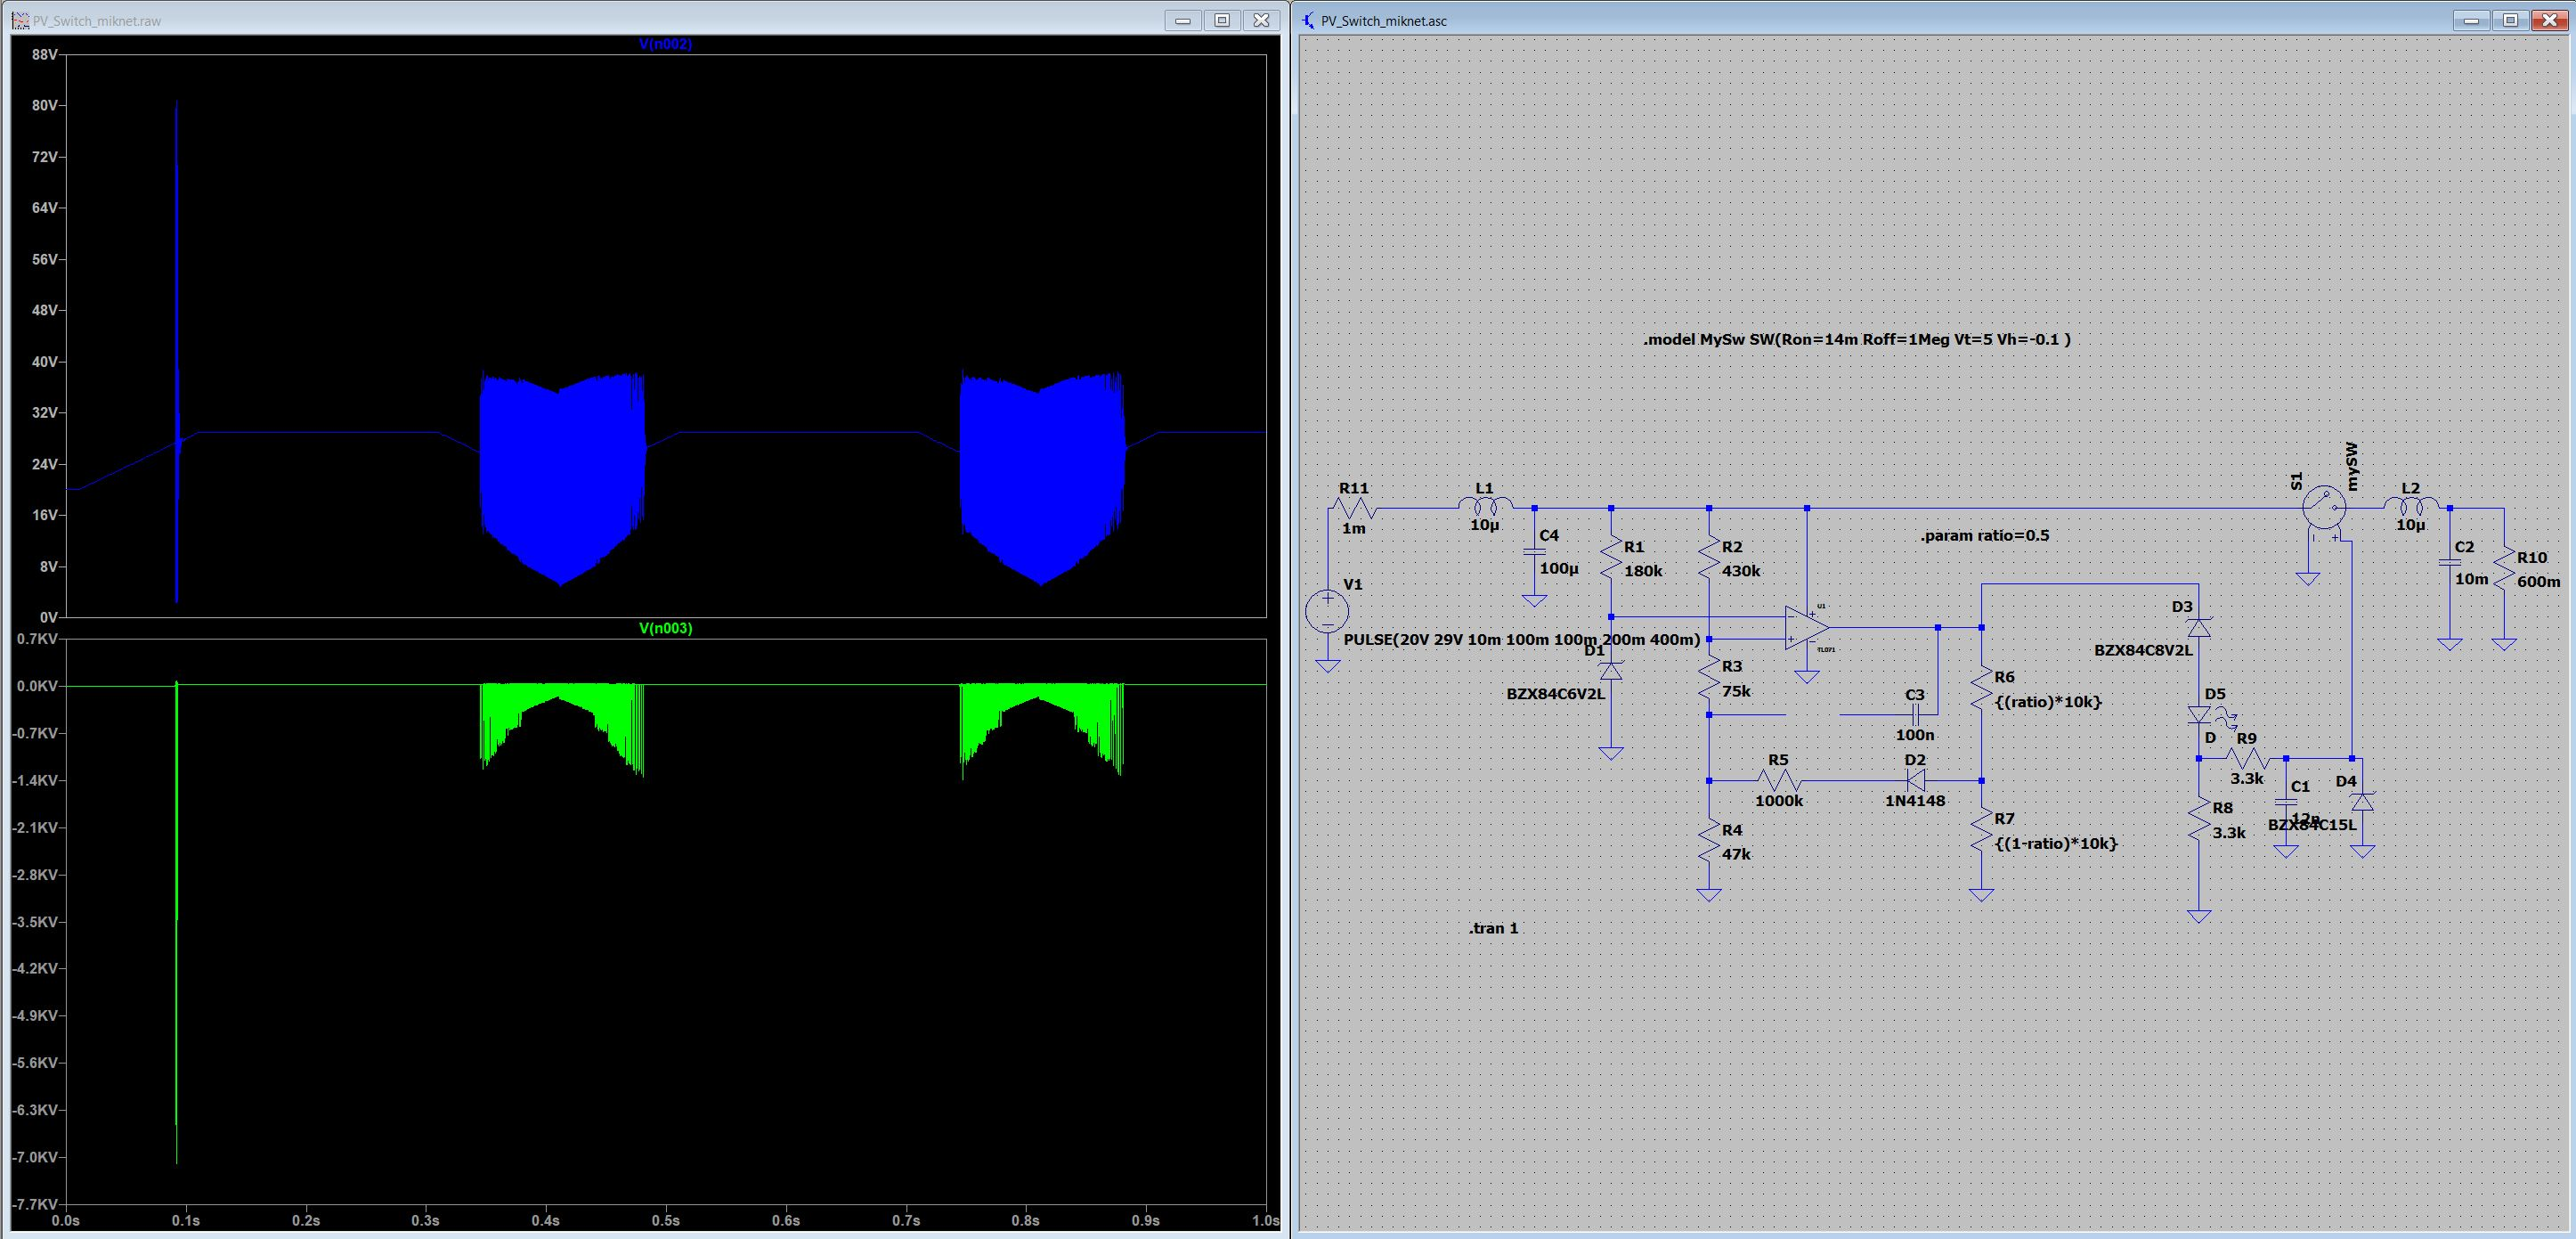Click the .param ratio=0.5 directive

1984,535
